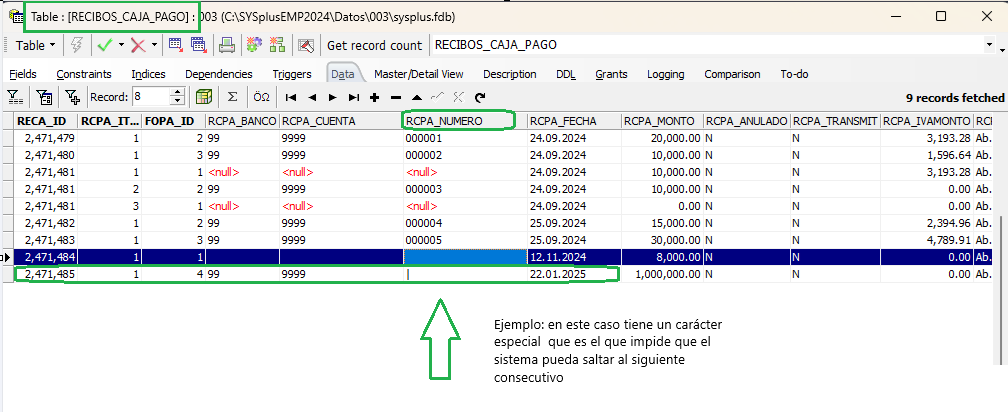Open toolbar overflow arrow at far right
1008x412 pixels.
pos(1002,49)
